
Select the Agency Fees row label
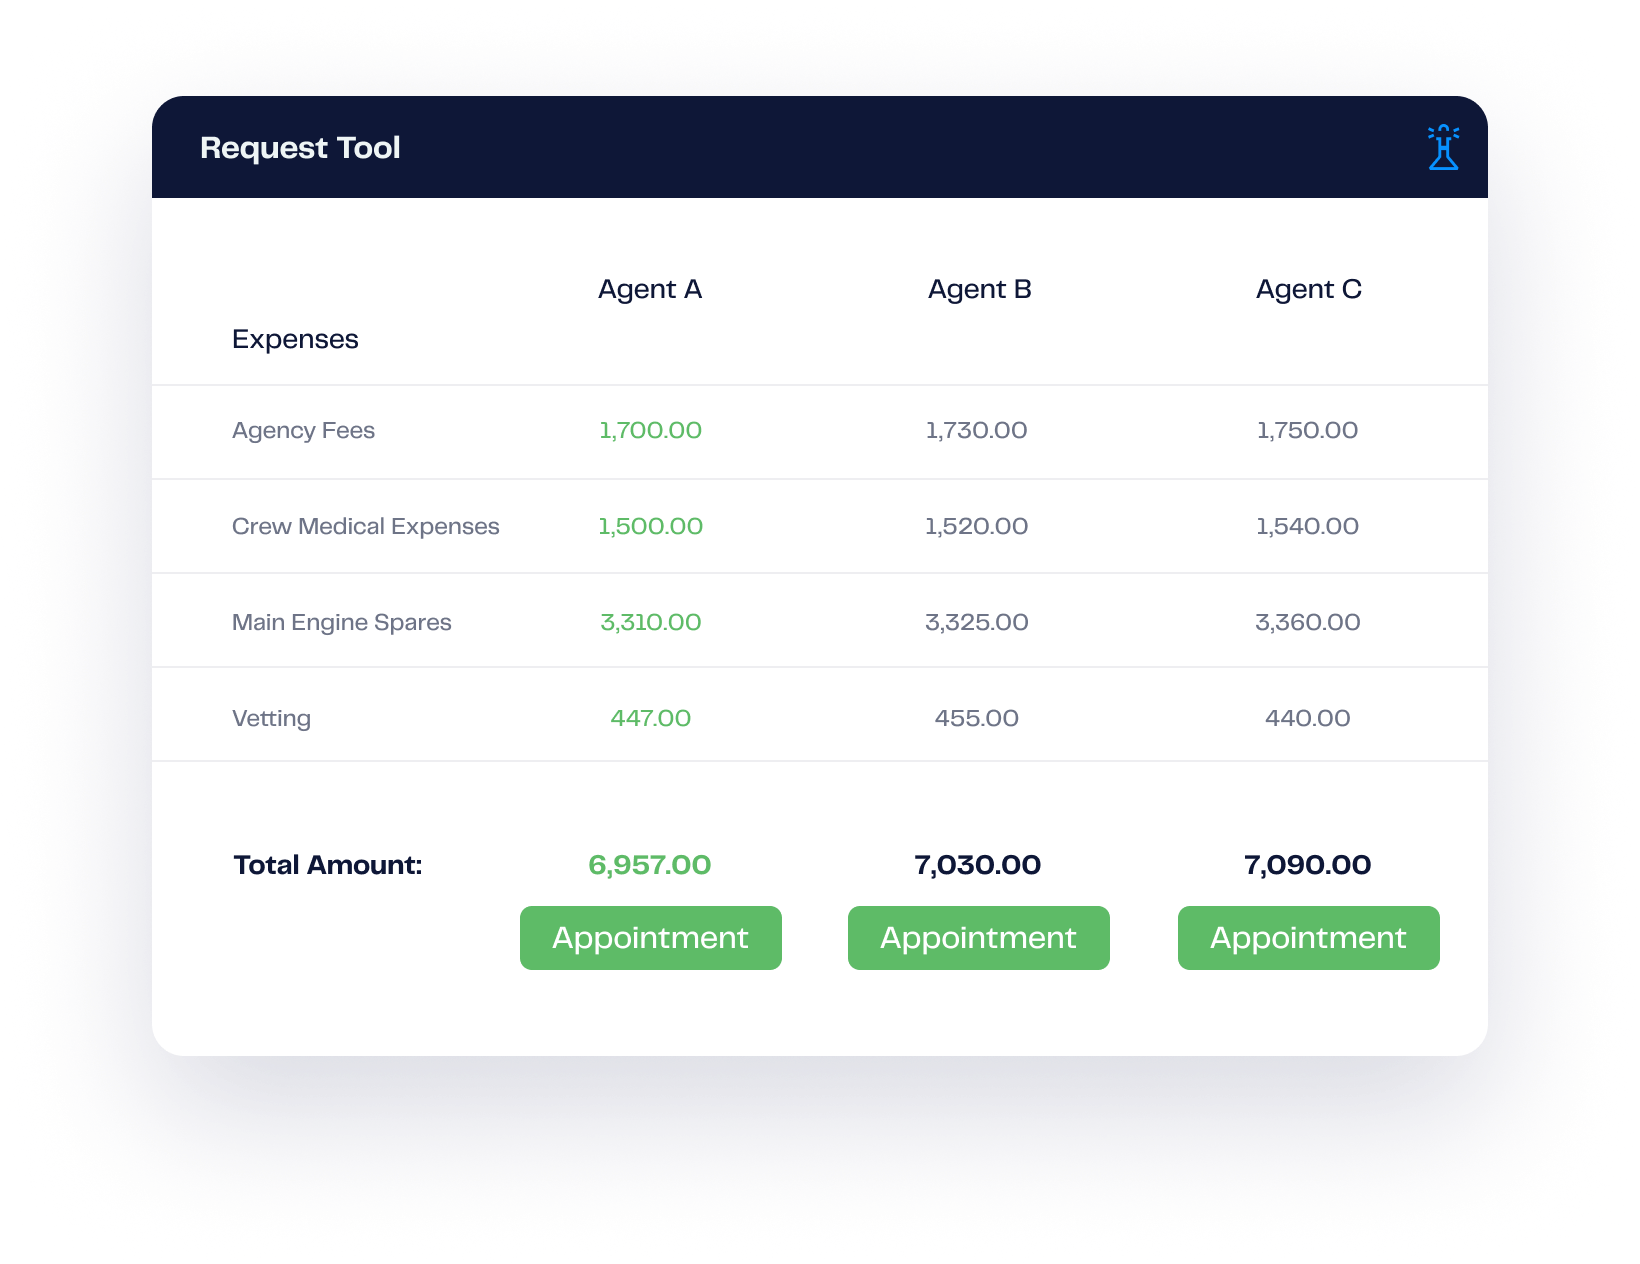point(303,430)
